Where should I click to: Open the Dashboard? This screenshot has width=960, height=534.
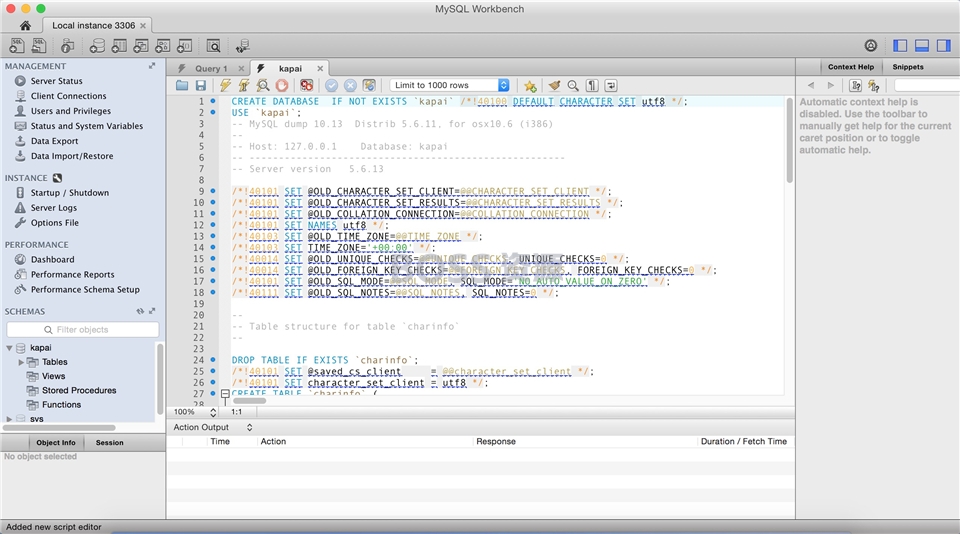(53, 260)
